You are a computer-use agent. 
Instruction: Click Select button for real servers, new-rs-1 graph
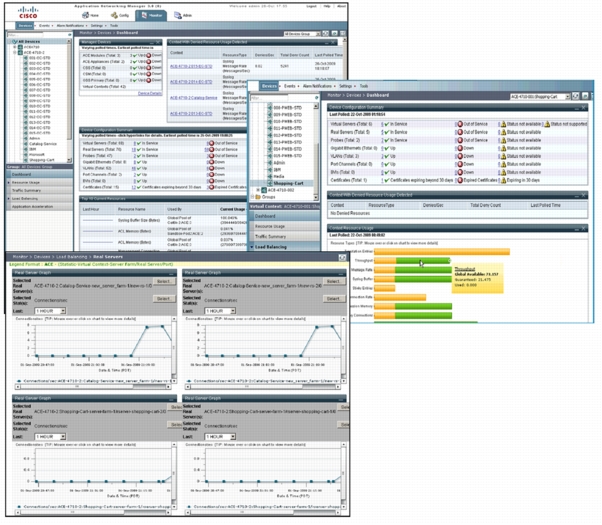164,282
